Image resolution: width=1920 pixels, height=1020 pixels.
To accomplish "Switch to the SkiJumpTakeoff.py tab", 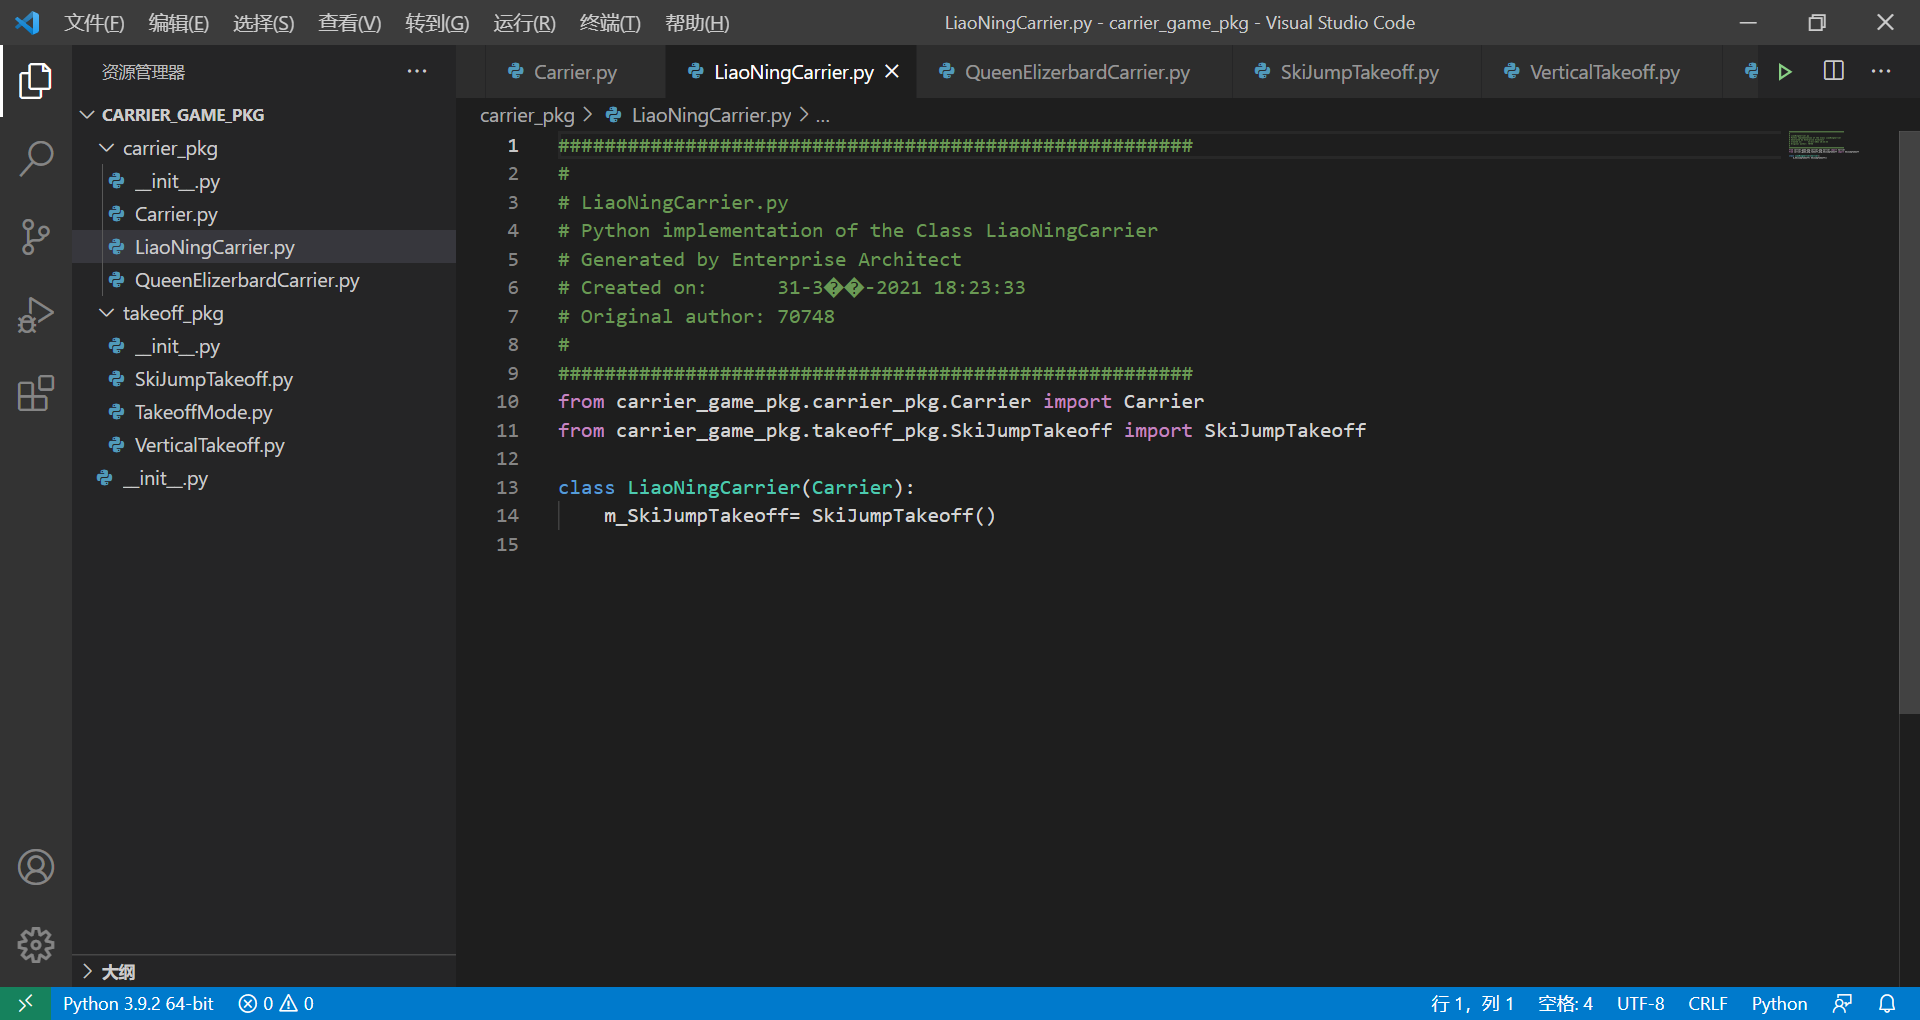I will [x=1357, y=72].
